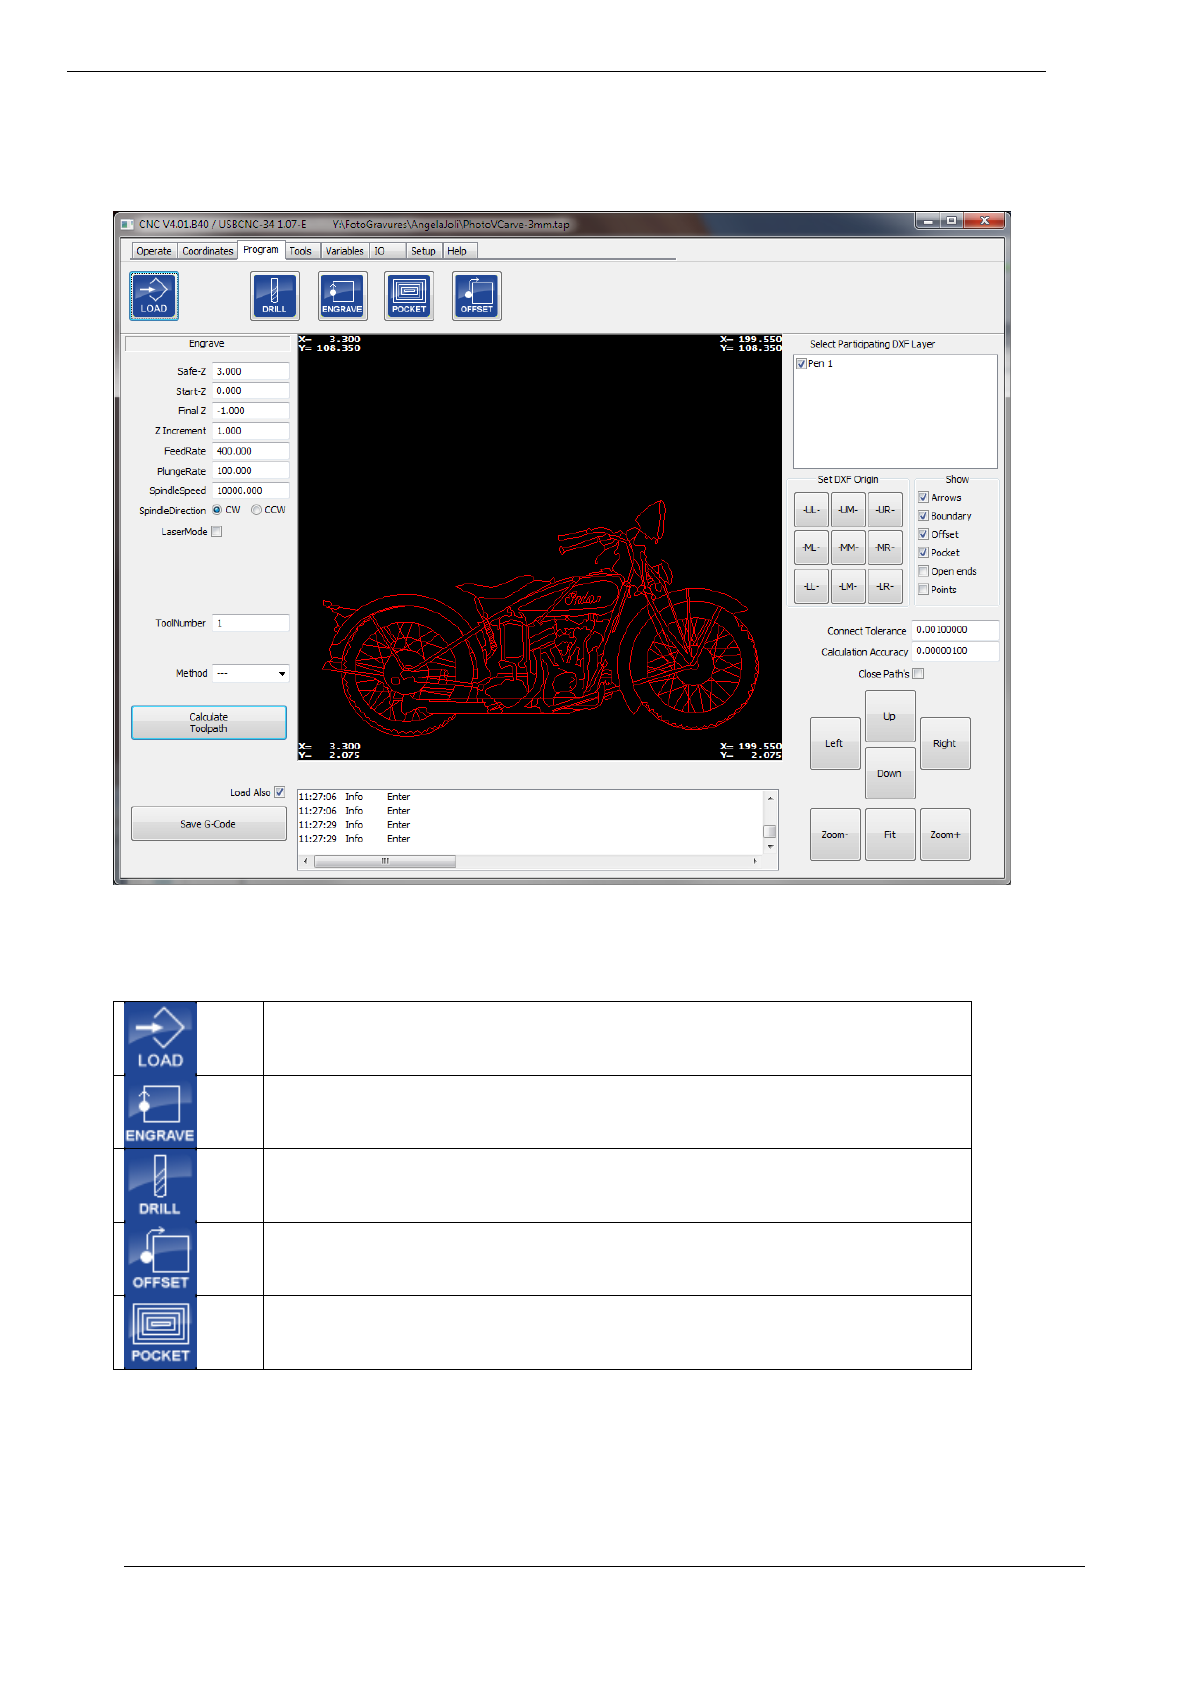Image resolution: width=1190 pixels, height=1684 pixels.
Task: Click the DRILL icon in the description table
Action: (x=160, y=1185)
